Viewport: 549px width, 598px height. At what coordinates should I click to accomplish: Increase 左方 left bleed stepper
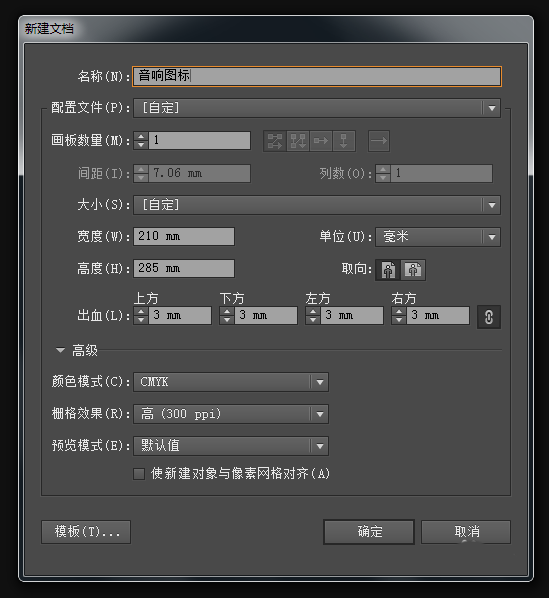pyautogui.click(x=313, y=311)
